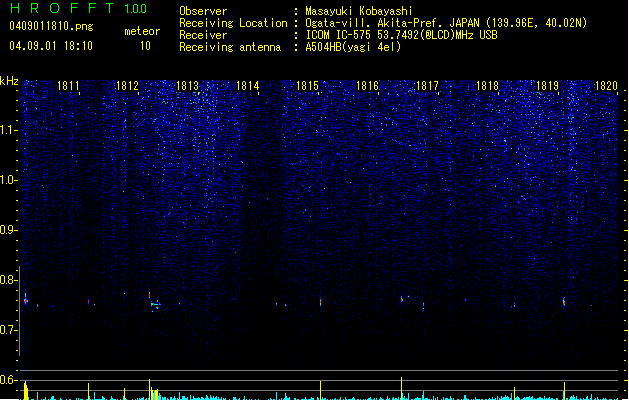
Task: Click the yellow power spike at 1815
Action: coord(321,390)
